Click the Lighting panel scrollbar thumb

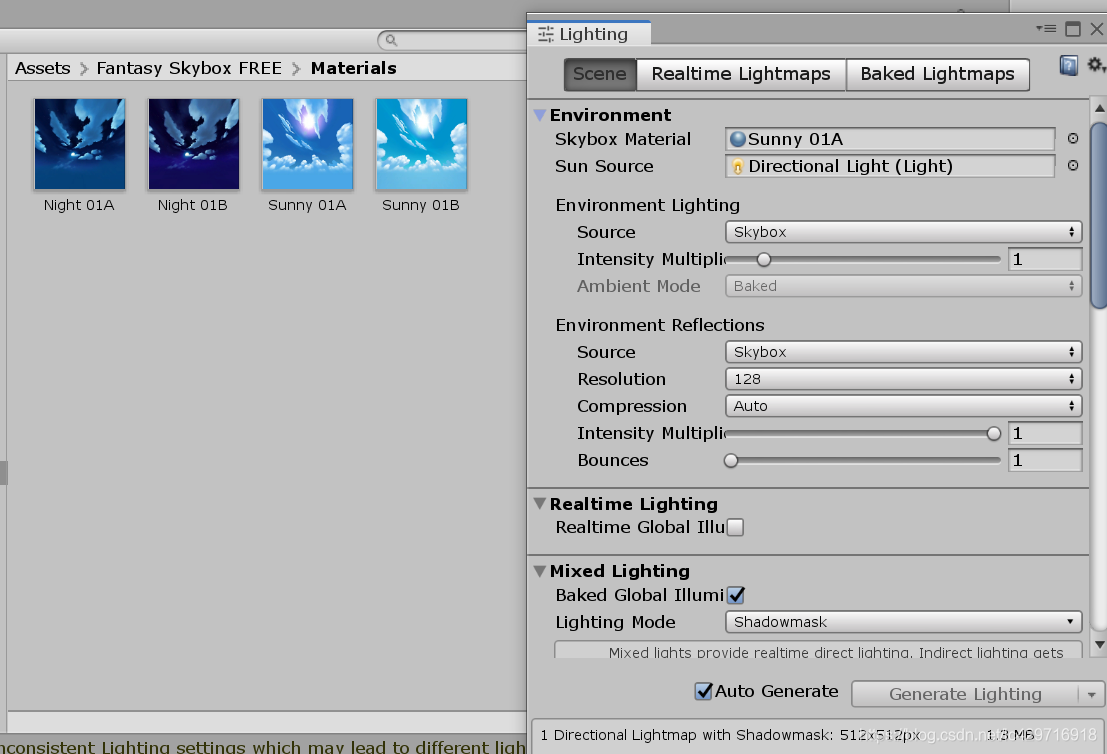1099,216
